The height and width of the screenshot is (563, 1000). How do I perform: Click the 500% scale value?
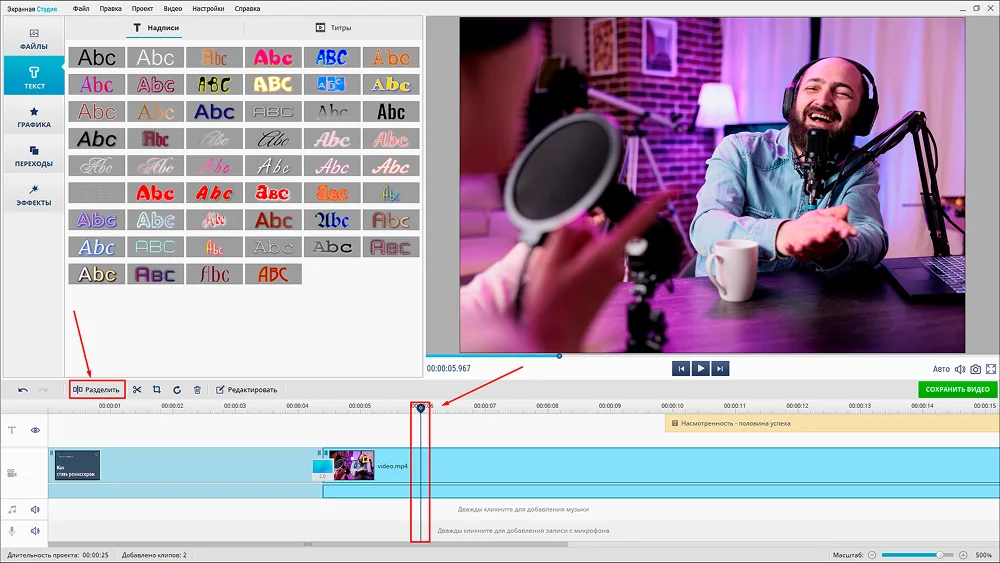[984, 555]
